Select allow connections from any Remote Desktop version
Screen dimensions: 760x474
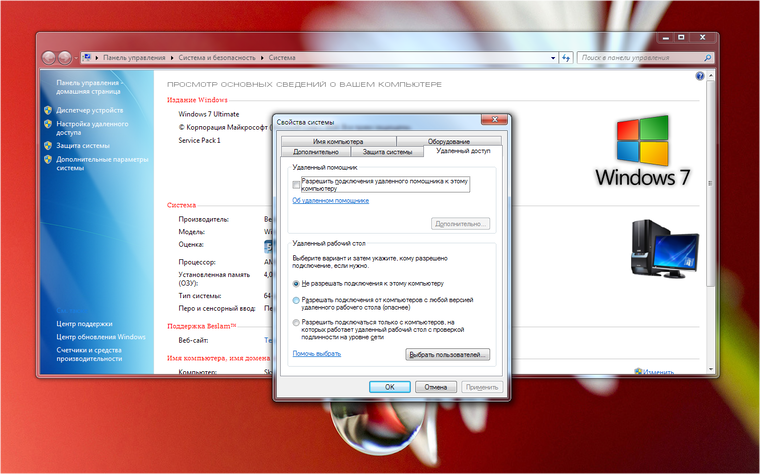296,300
